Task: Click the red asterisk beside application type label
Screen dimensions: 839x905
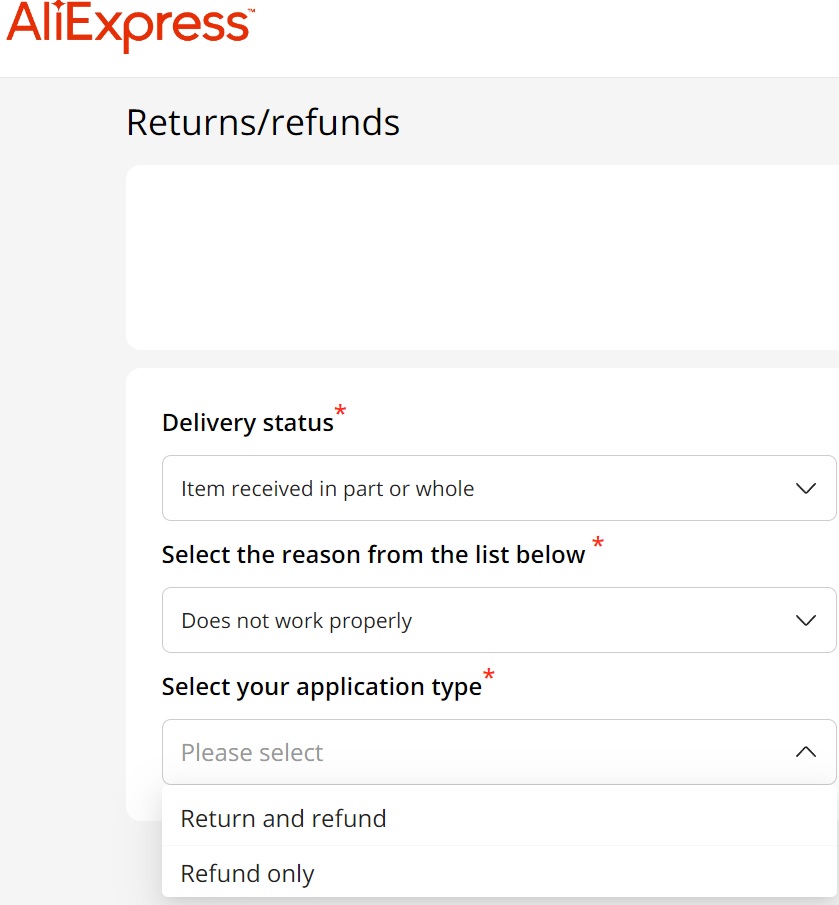Action: click(489, 675)
